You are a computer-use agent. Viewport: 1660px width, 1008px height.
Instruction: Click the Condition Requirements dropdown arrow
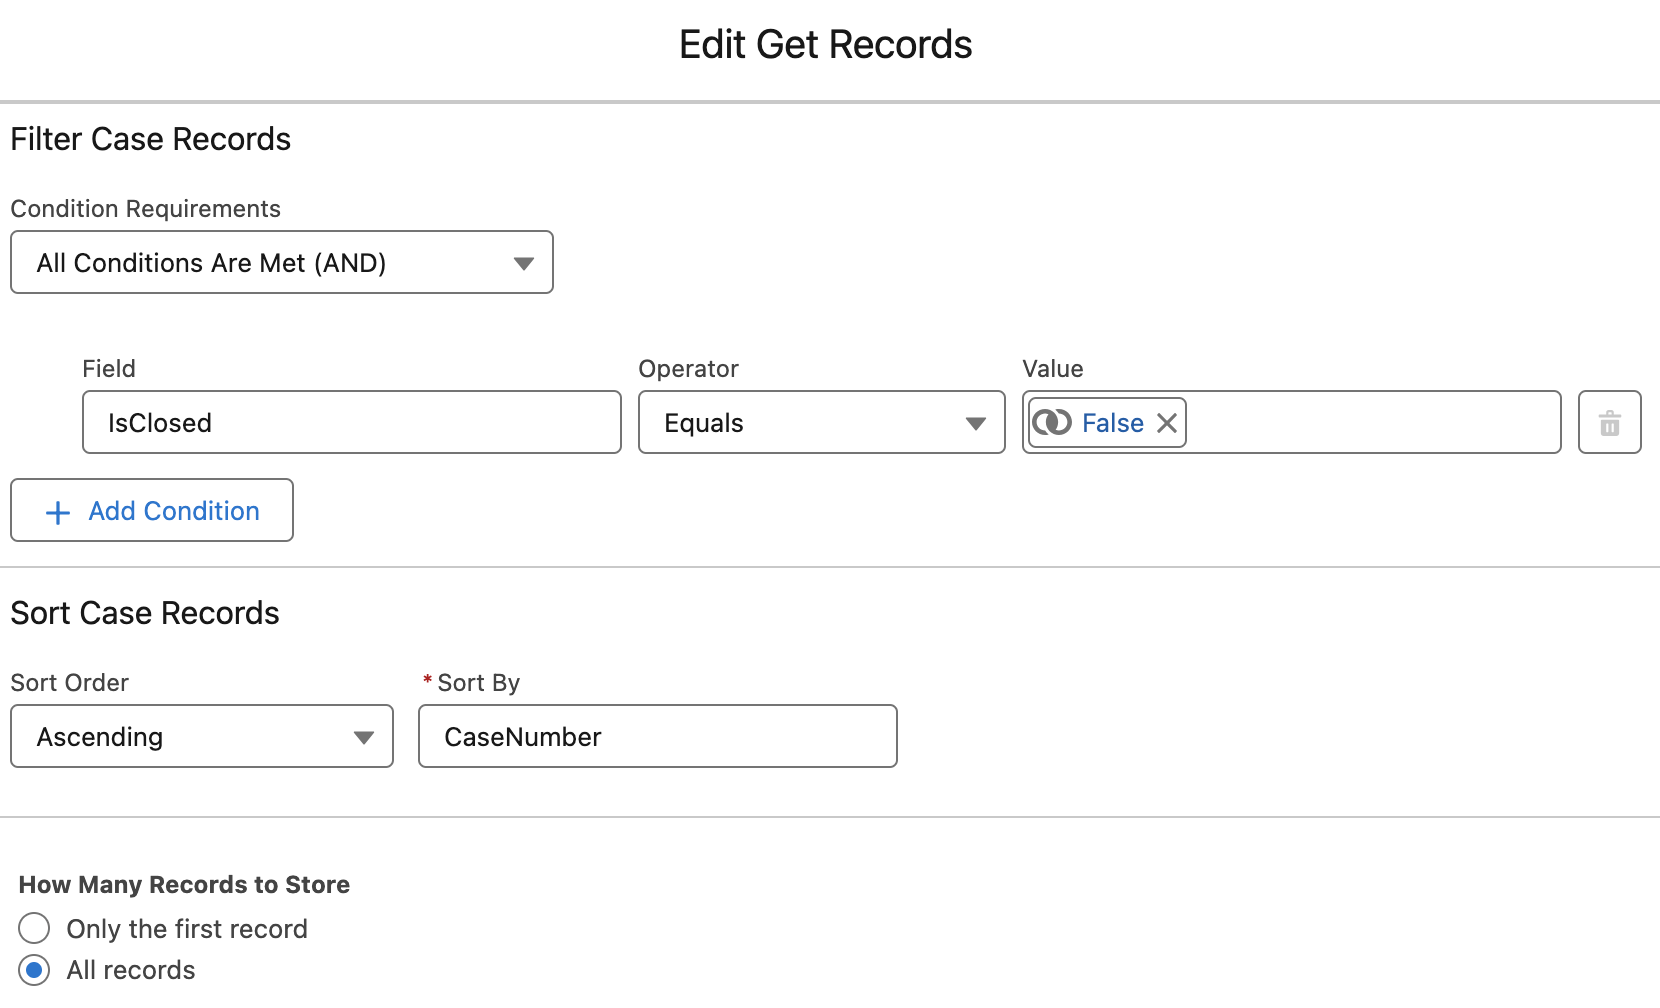(x=524, y=262)
